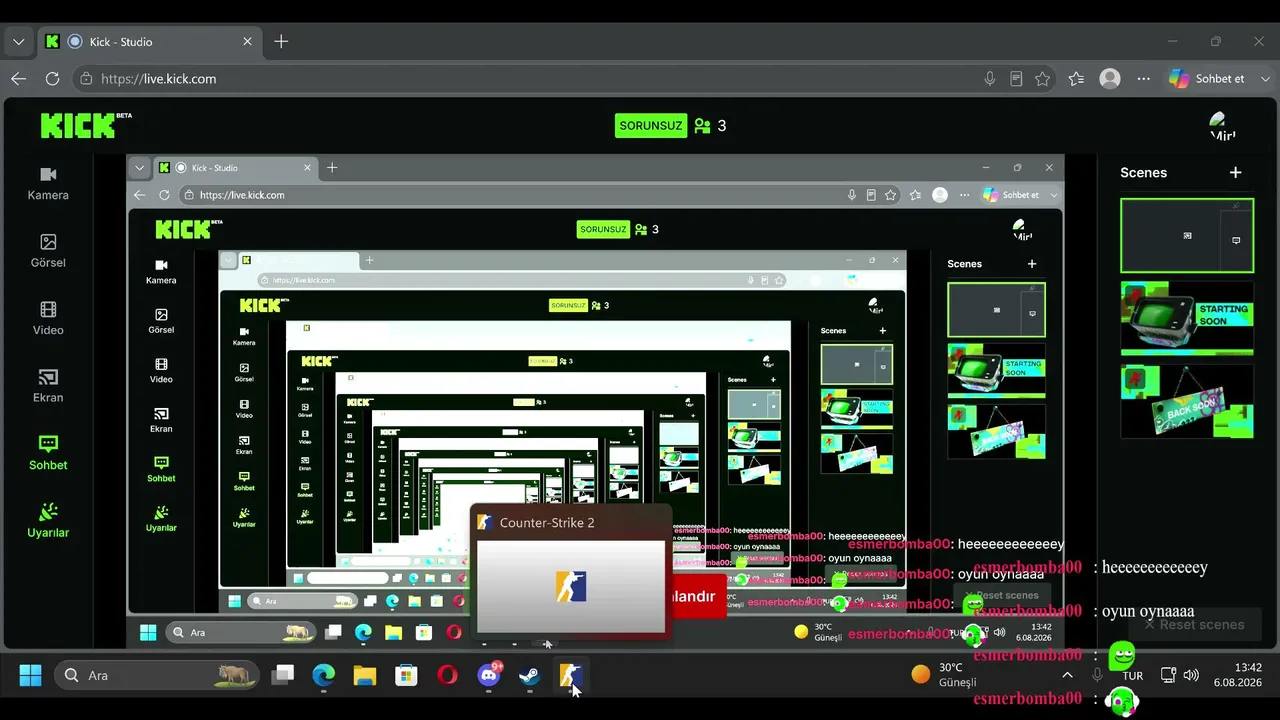
Task: Open the Kamera source in Kick sidebar
Action: pos(48,184)
